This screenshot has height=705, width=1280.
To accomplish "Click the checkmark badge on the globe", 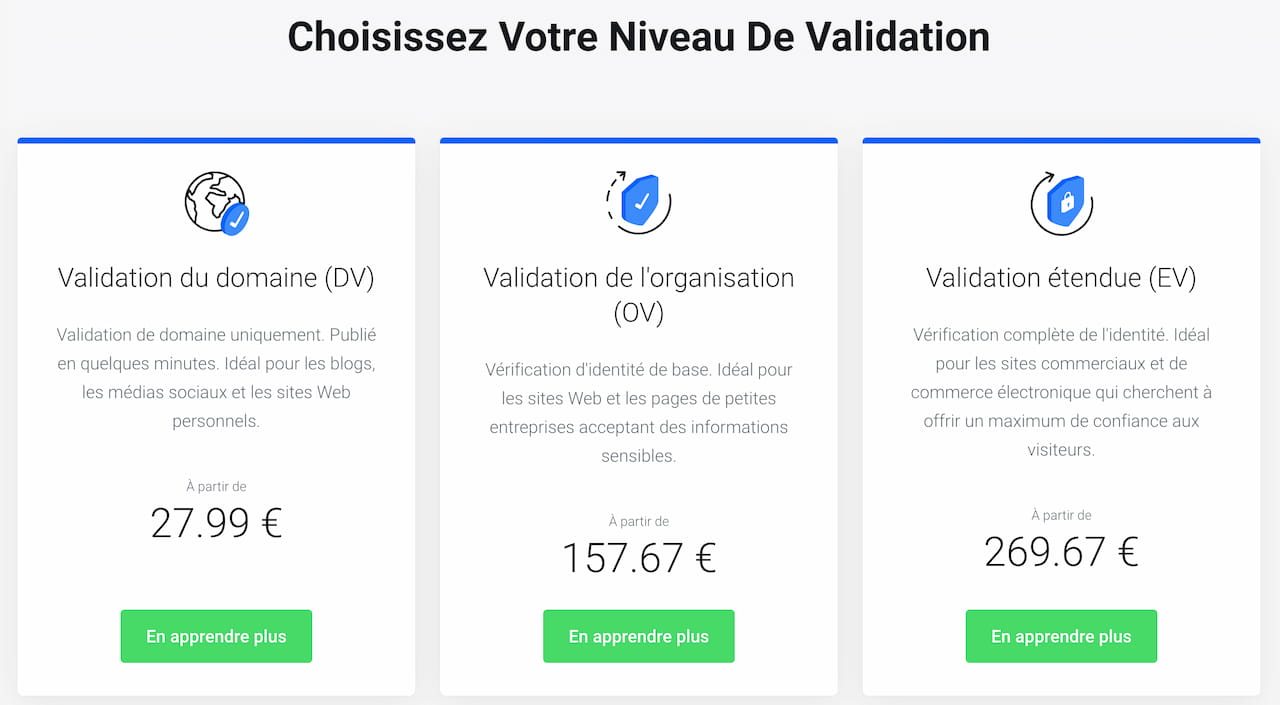I will (x=236, y=216).
